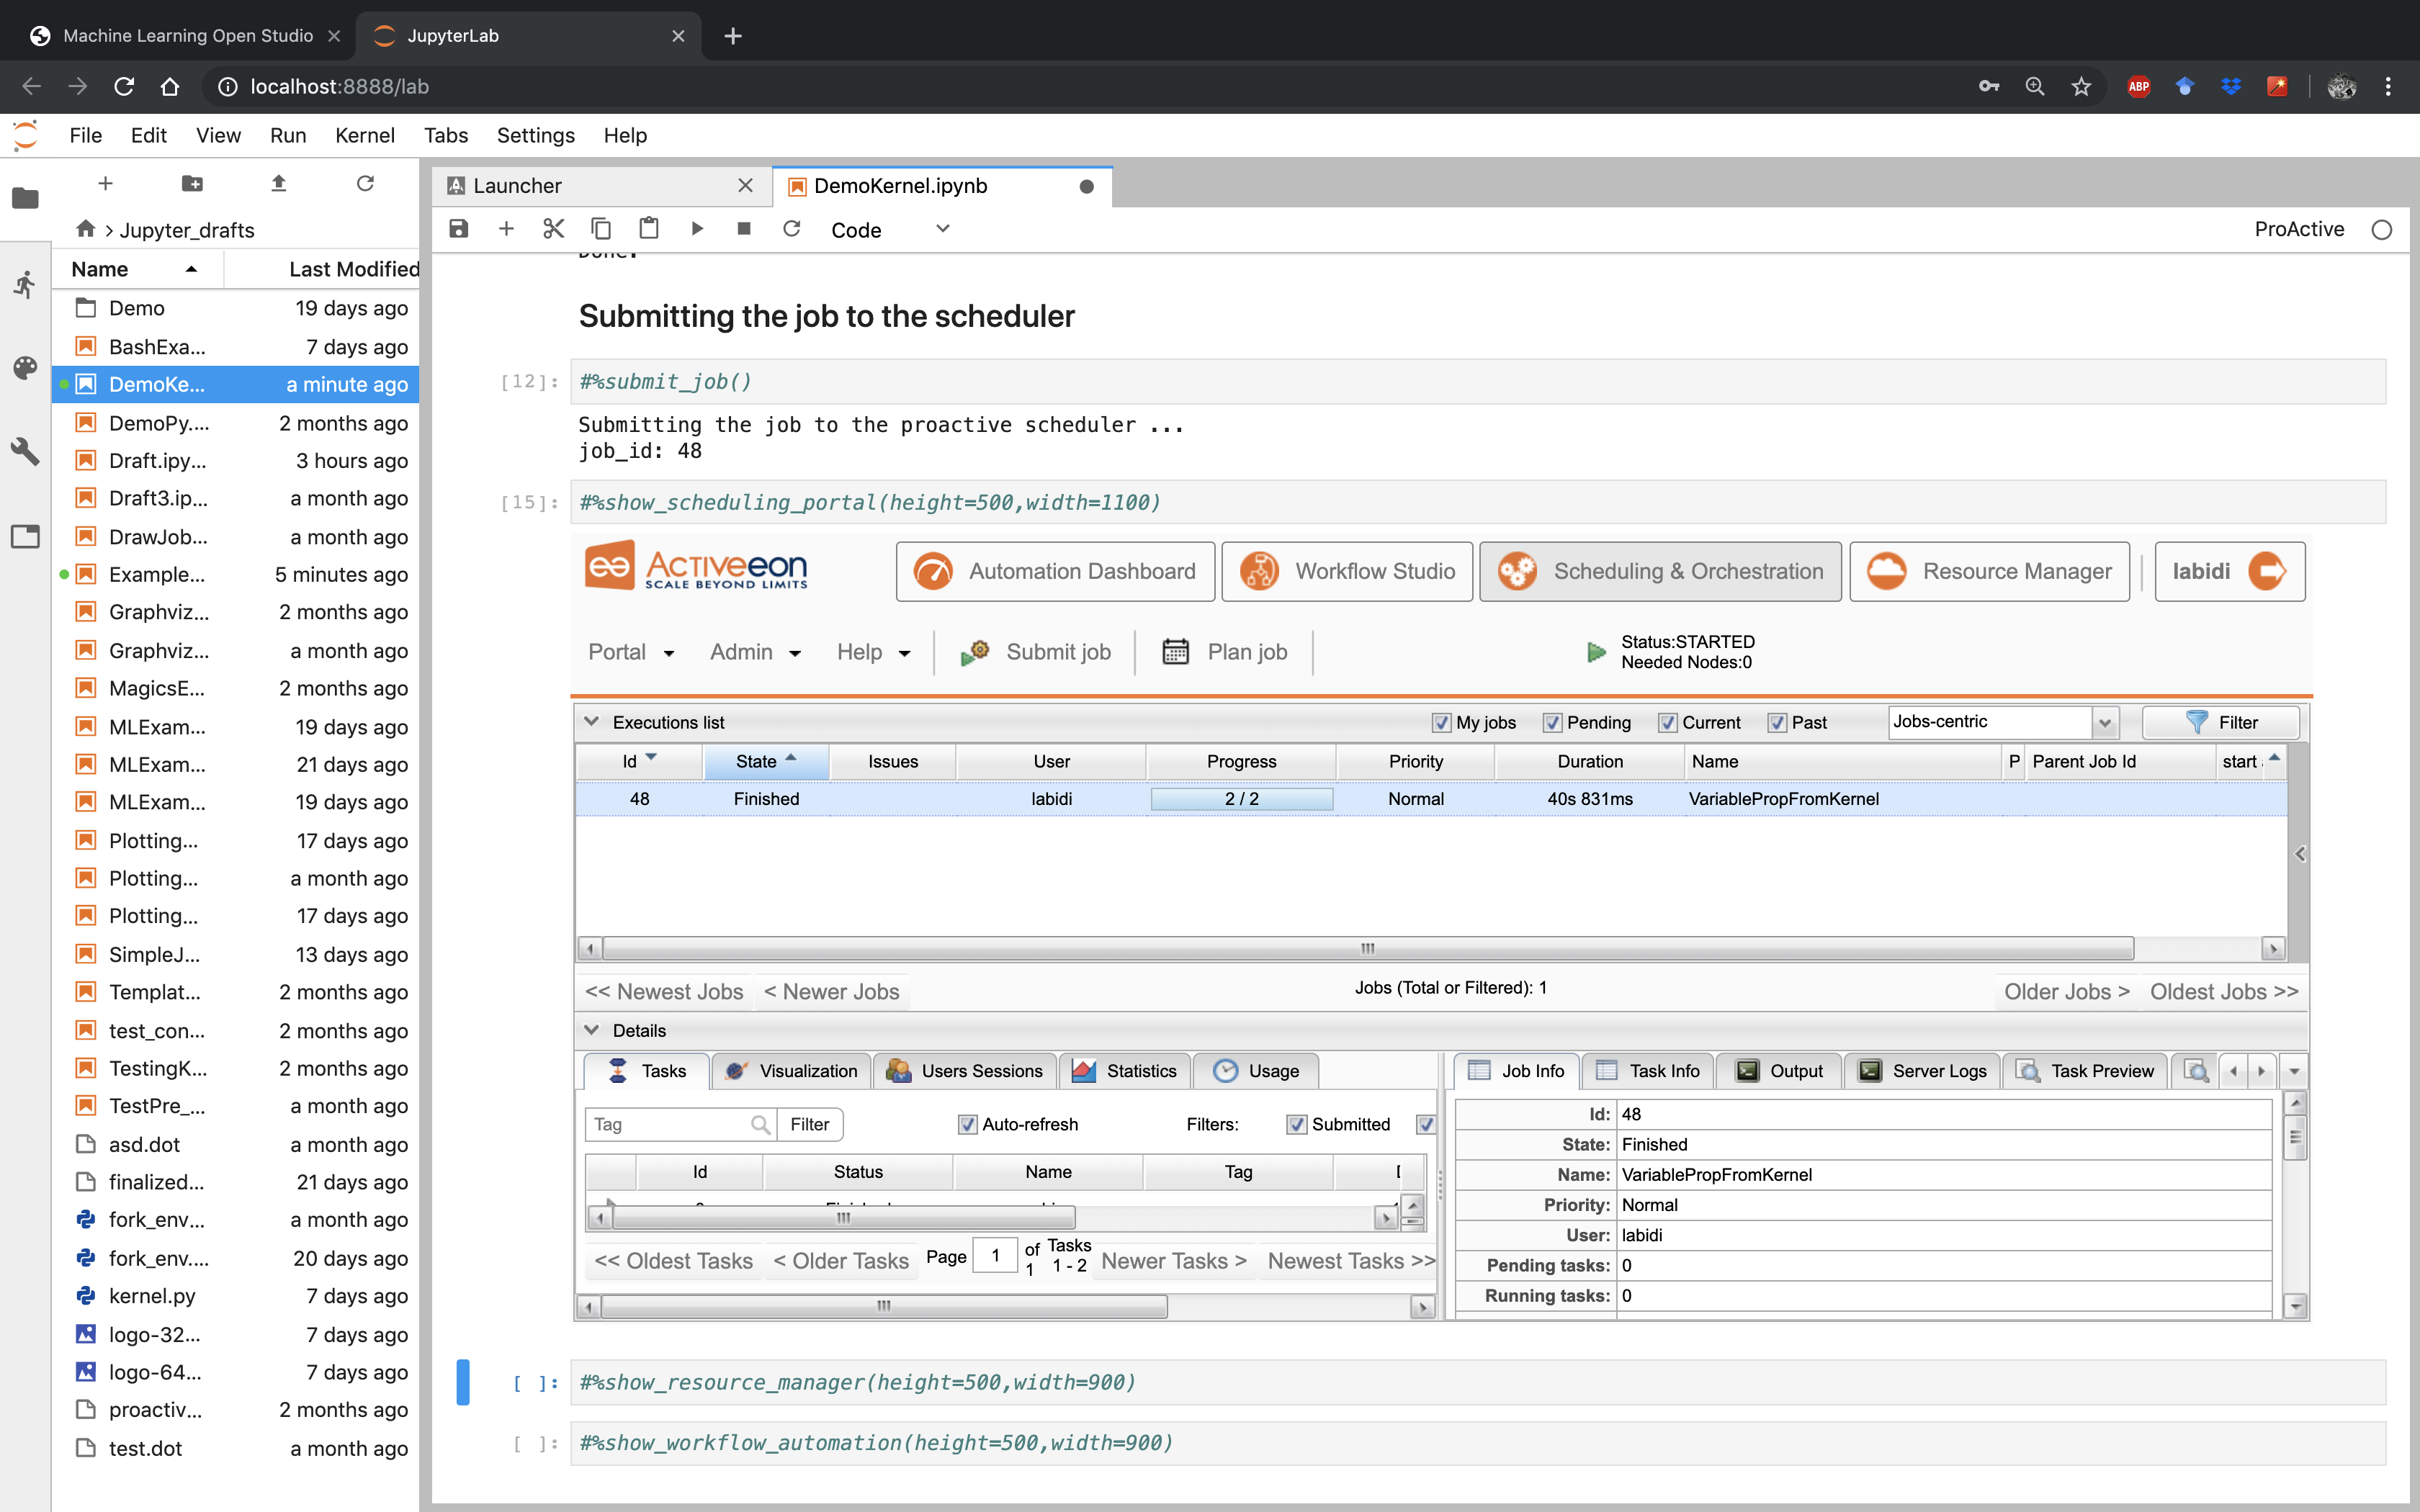Open Resource Manager panel
Screen dimensions: 2420x1512
coord(1993,570)
